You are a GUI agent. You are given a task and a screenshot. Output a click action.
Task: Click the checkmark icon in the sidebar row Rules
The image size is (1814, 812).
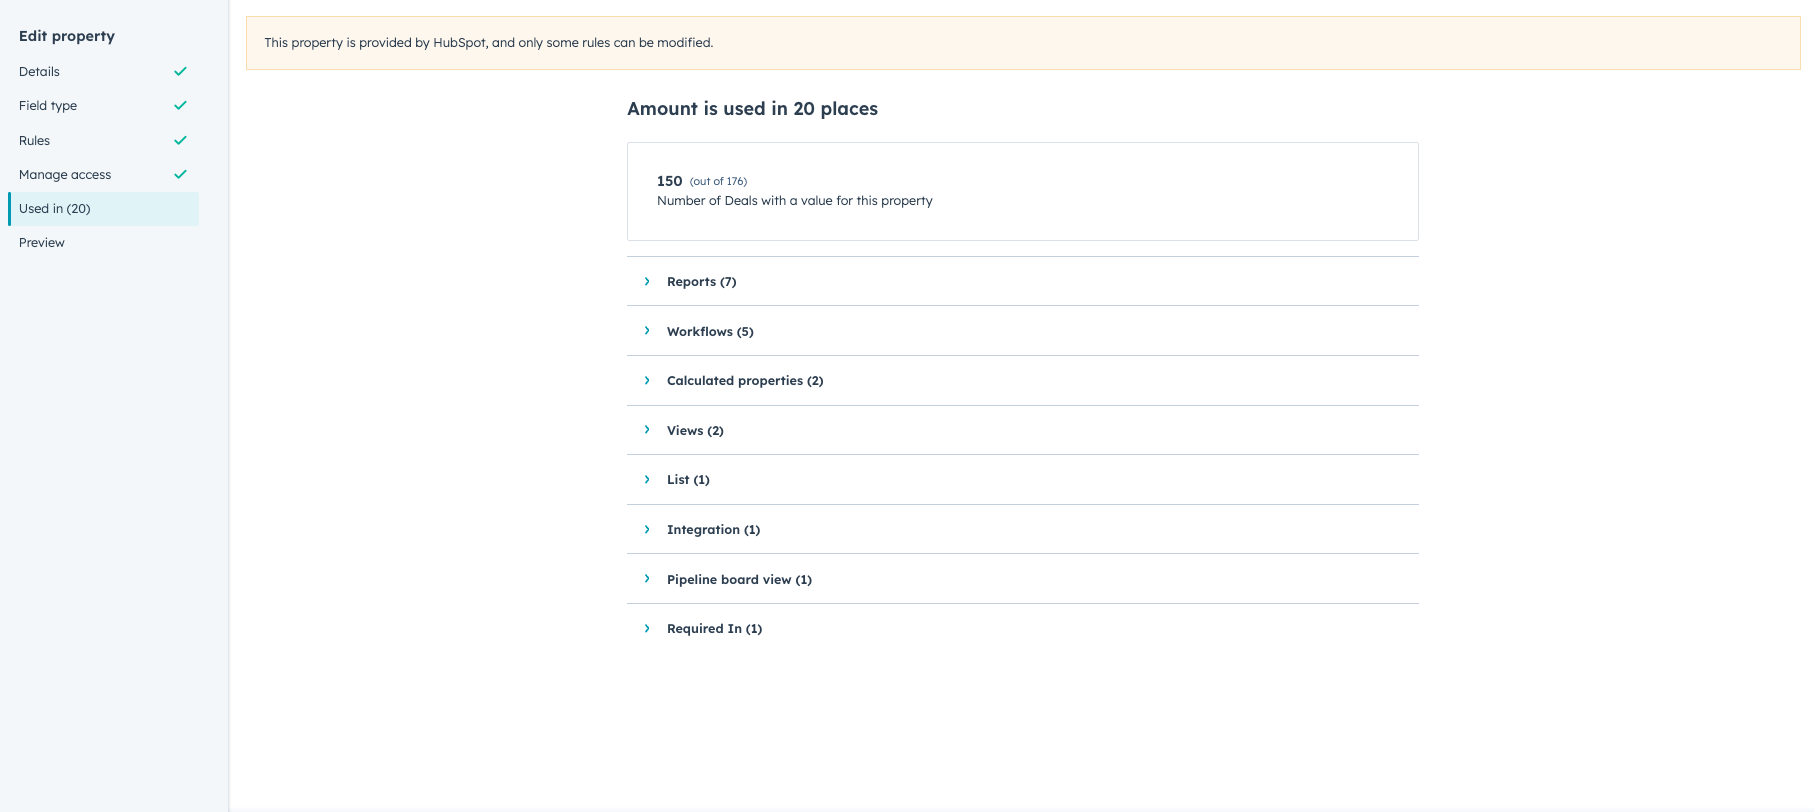(180, 140)
